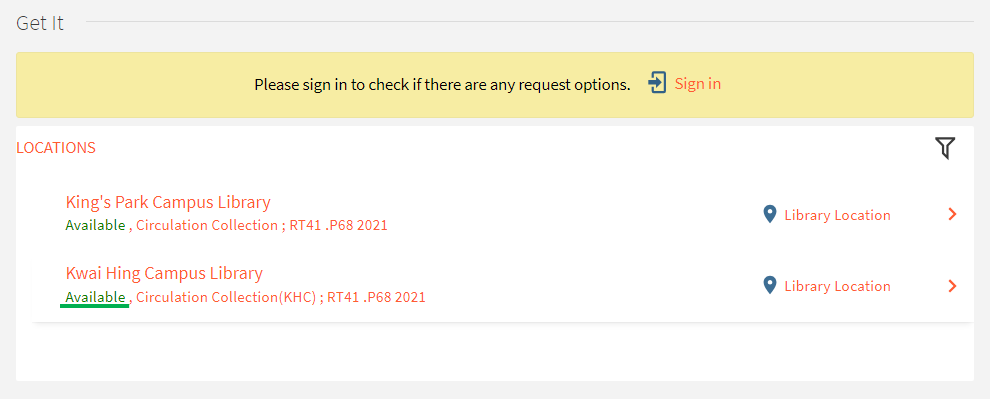Image resolution: width=990 pixels, height=399 pixels.
Task: Click Available status under King's Park
Action: (x=95, y=225)
